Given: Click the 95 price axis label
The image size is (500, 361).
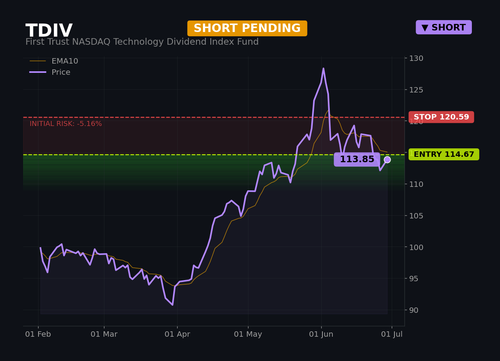Looking at the screenshot, I should click(x=414, y=279).
